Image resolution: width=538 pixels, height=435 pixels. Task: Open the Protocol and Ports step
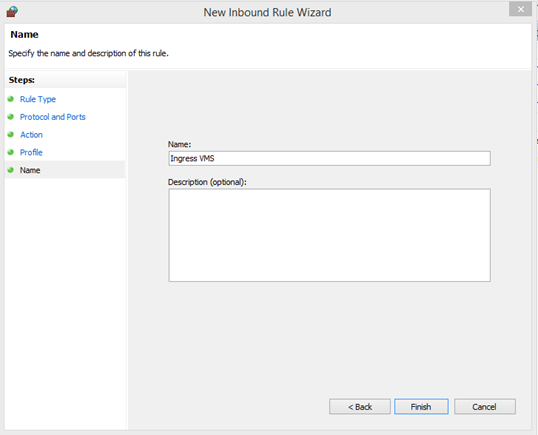point(52,117)
